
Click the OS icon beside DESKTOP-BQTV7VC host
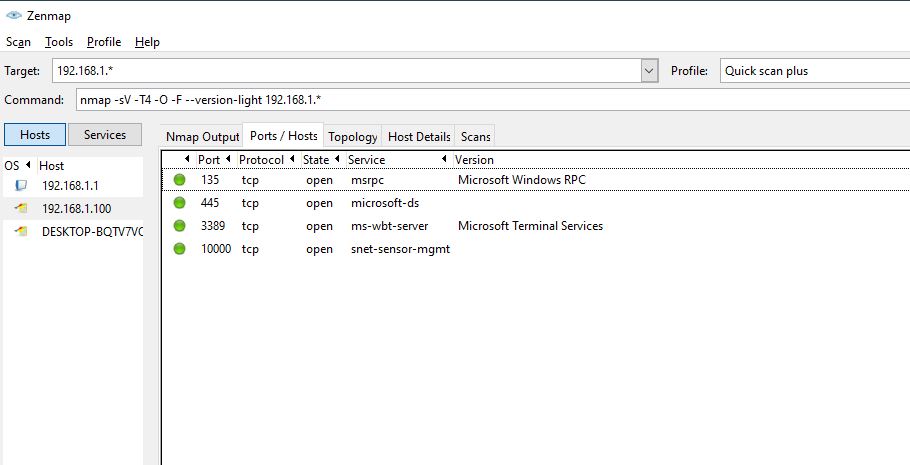pyautogui.click(x=21, y=231)
